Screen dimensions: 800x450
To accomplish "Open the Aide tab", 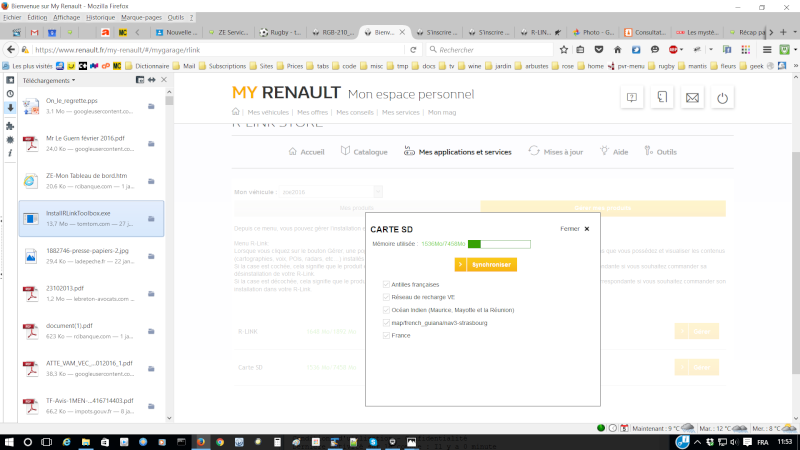I will coord(614,152).
